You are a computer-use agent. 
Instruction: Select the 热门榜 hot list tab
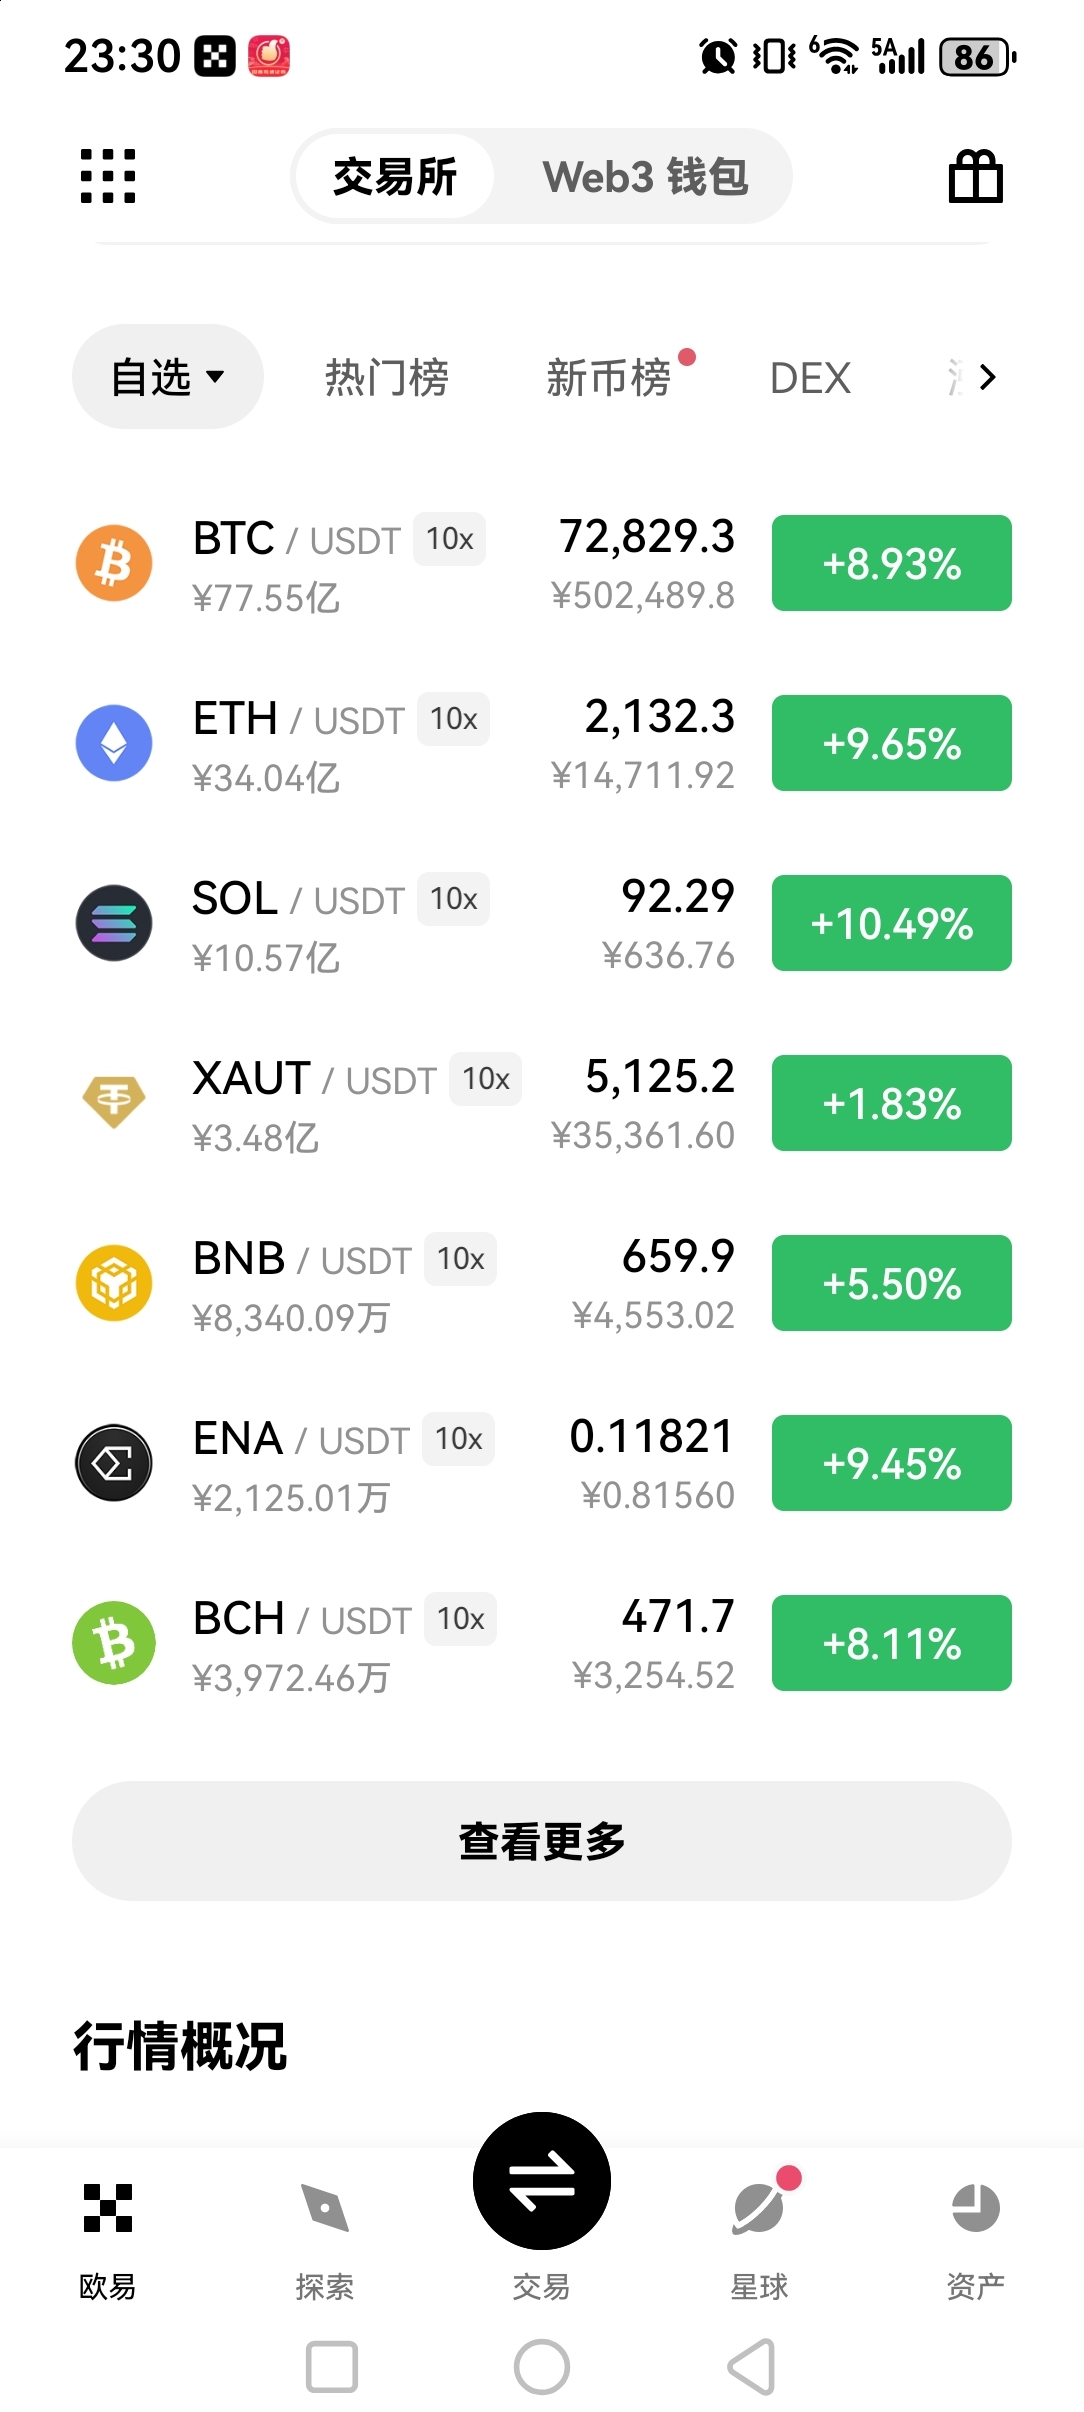pyautogui.click(x=387, y=378)
